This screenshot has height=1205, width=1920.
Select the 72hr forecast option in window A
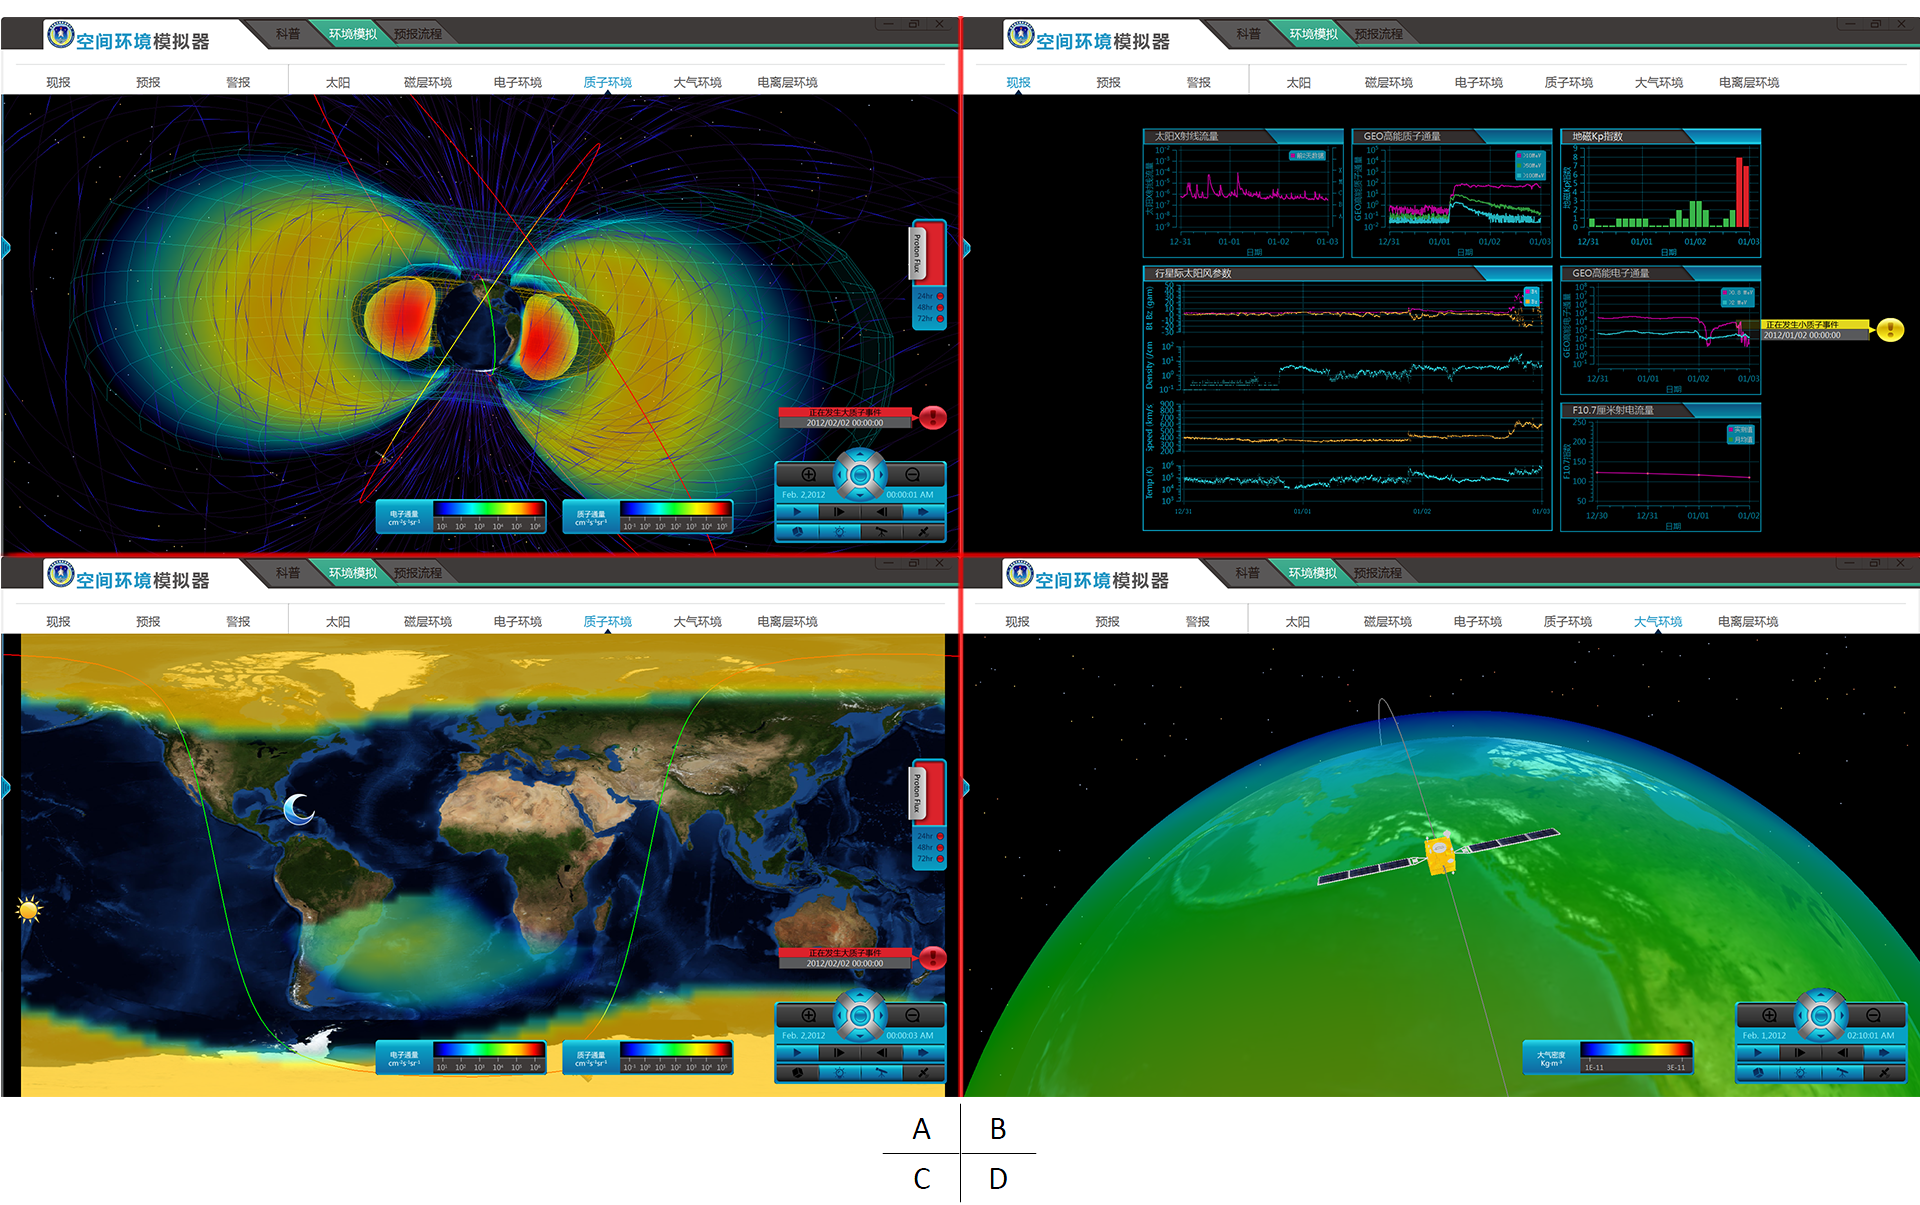930,318
